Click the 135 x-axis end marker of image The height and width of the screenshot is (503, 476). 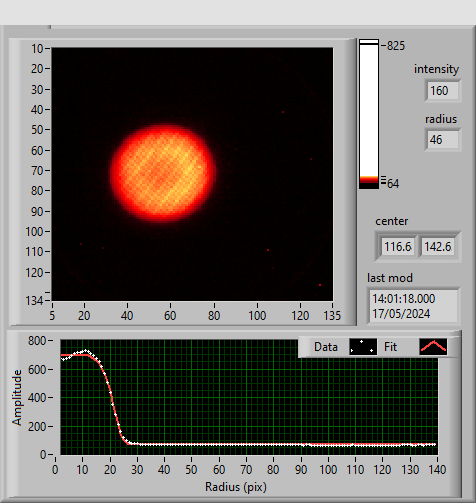point(332,315)
